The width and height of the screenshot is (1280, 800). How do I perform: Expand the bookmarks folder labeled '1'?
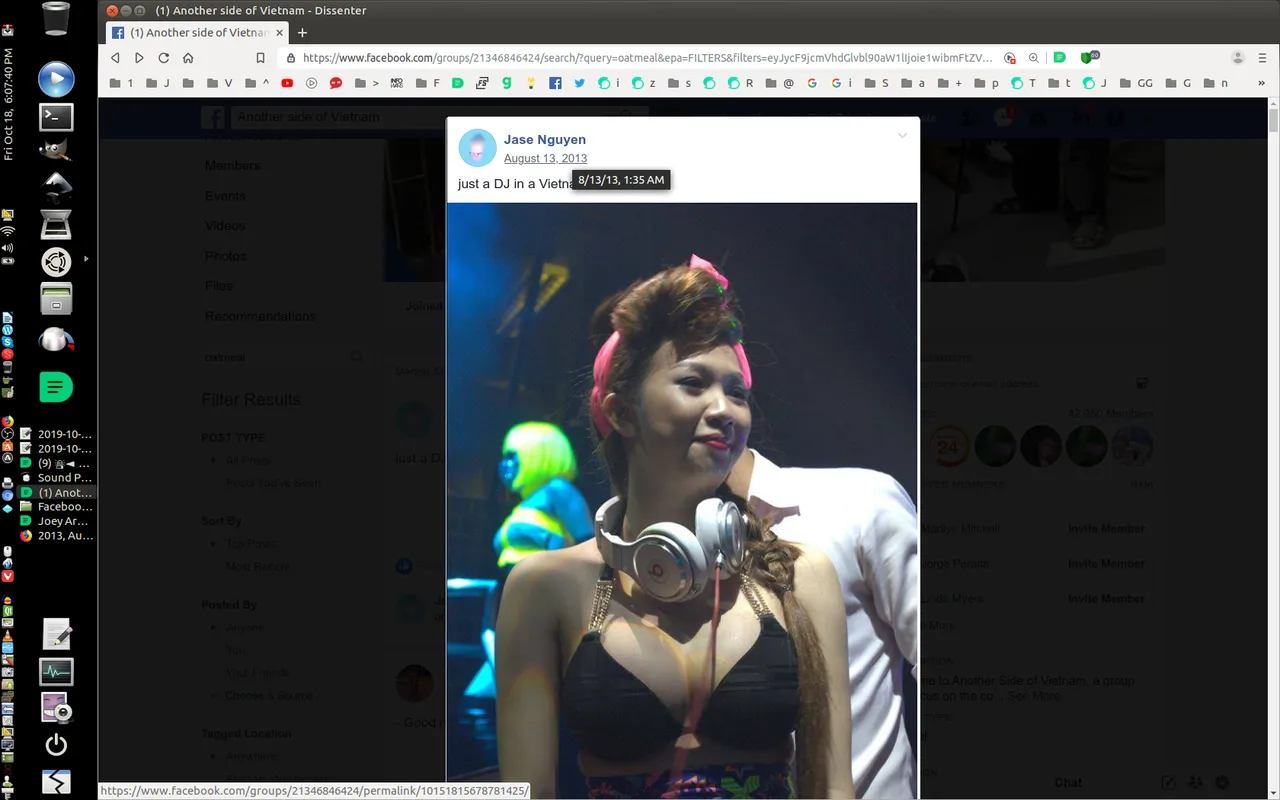[x=121, y=83]
